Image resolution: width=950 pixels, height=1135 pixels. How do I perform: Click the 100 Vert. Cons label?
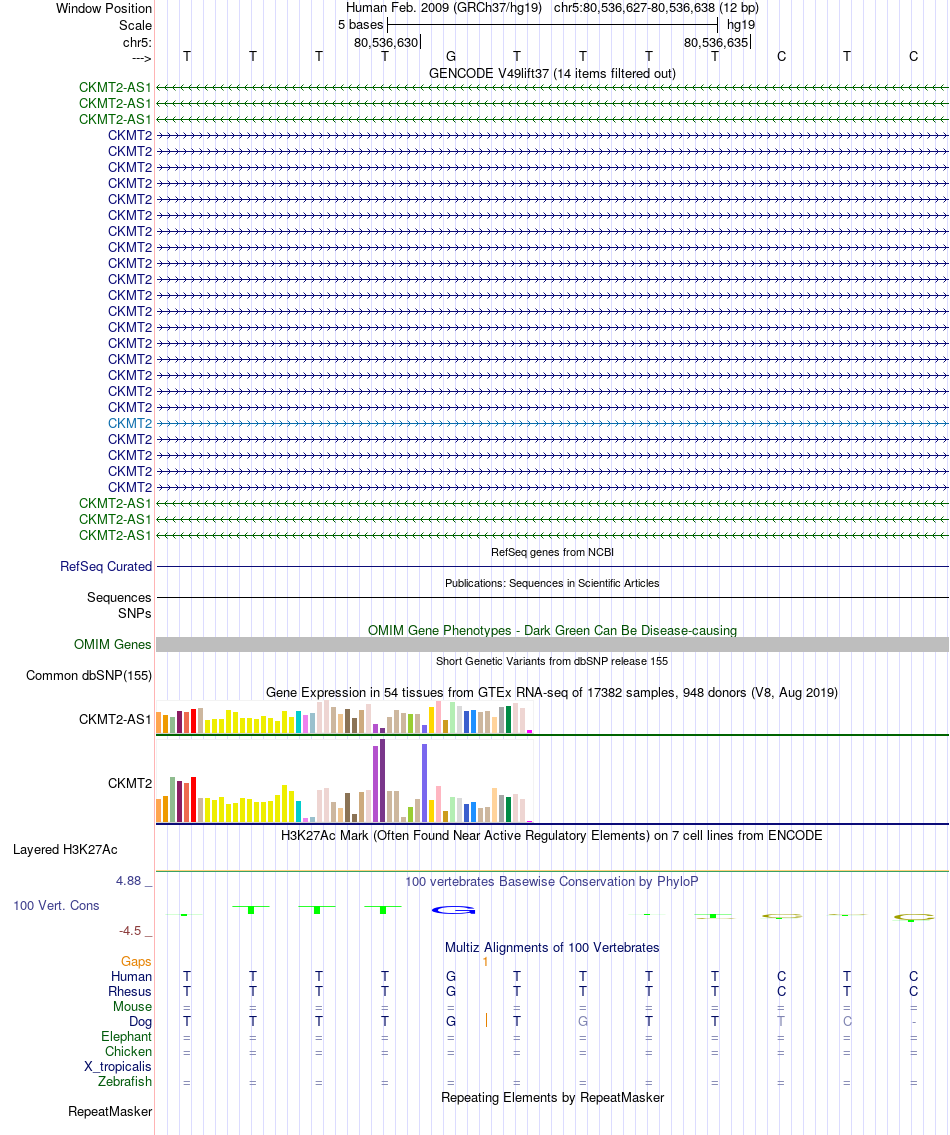tap(56, 906)
